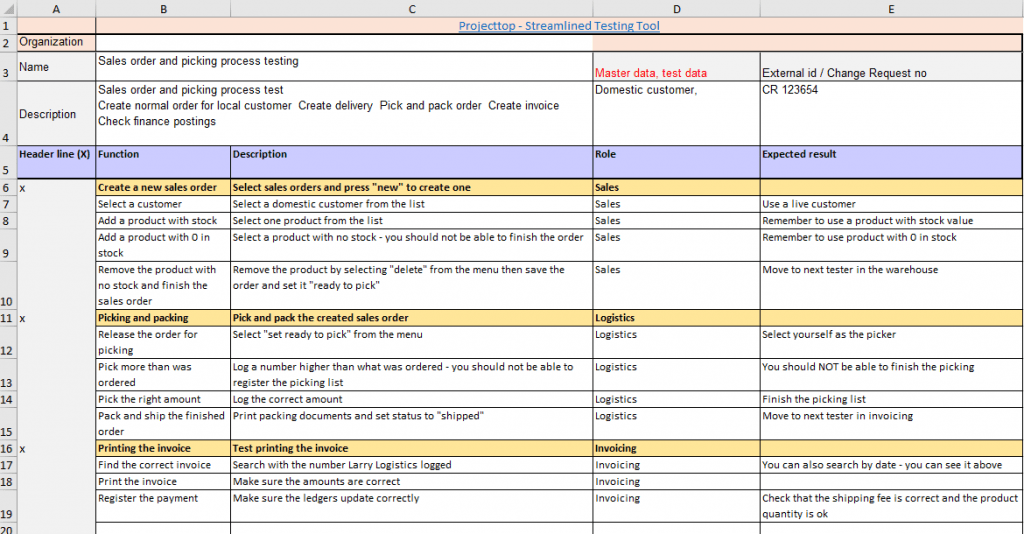
Task: Click the 'Print the invoice' cell
Action: point(163,481)
